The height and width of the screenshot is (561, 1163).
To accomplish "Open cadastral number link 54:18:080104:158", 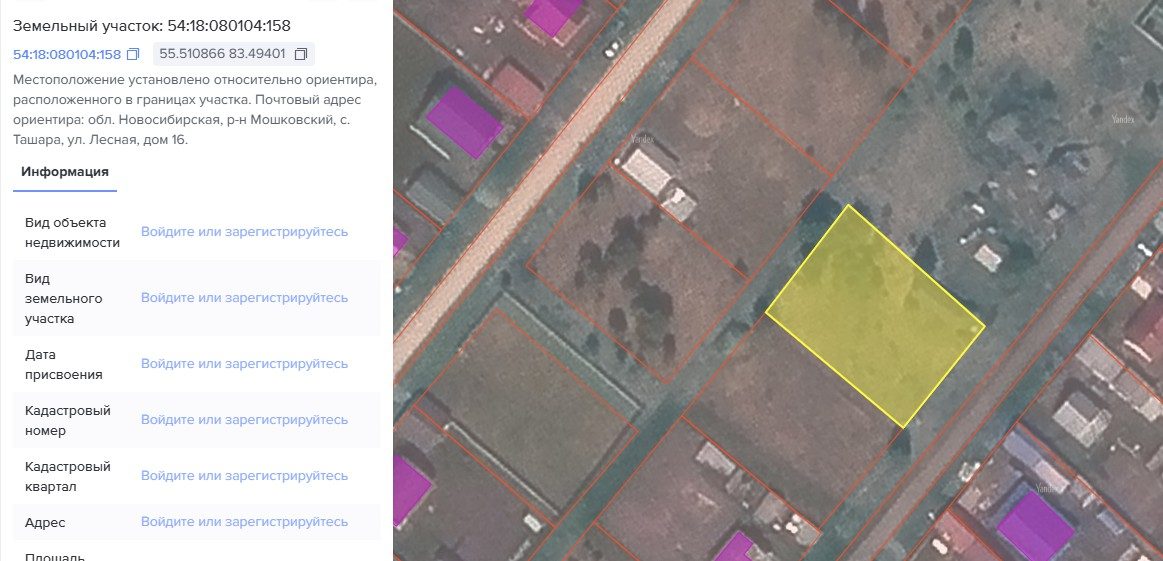I will (x=67, y=54).
